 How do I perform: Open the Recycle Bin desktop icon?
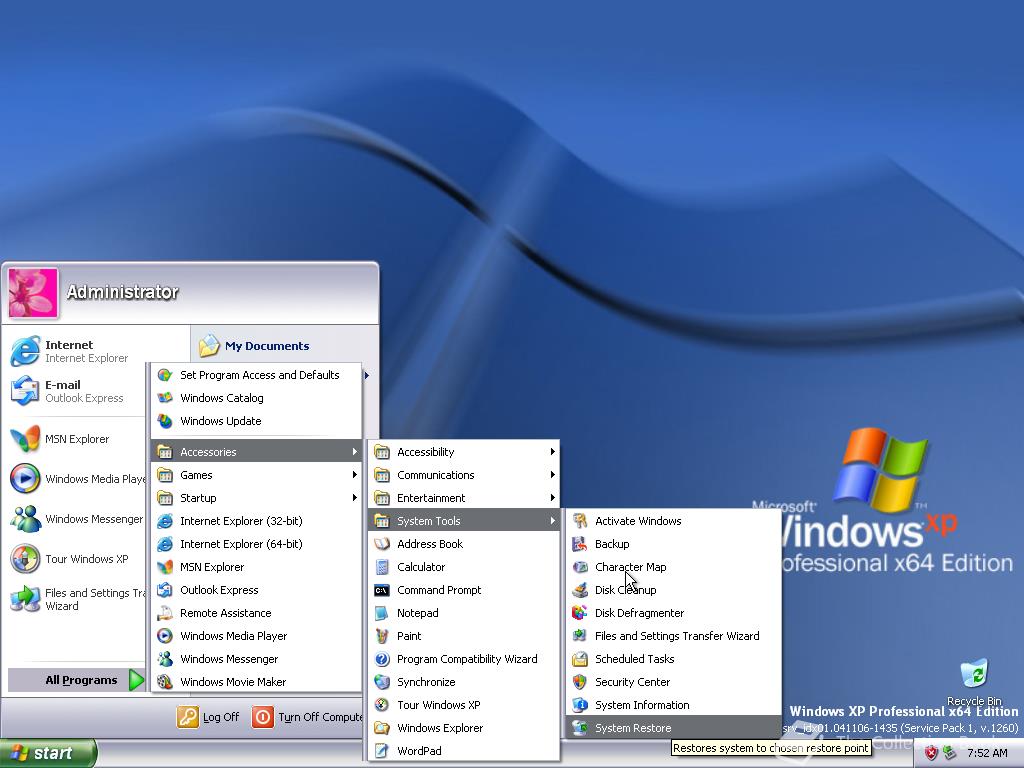974,675
